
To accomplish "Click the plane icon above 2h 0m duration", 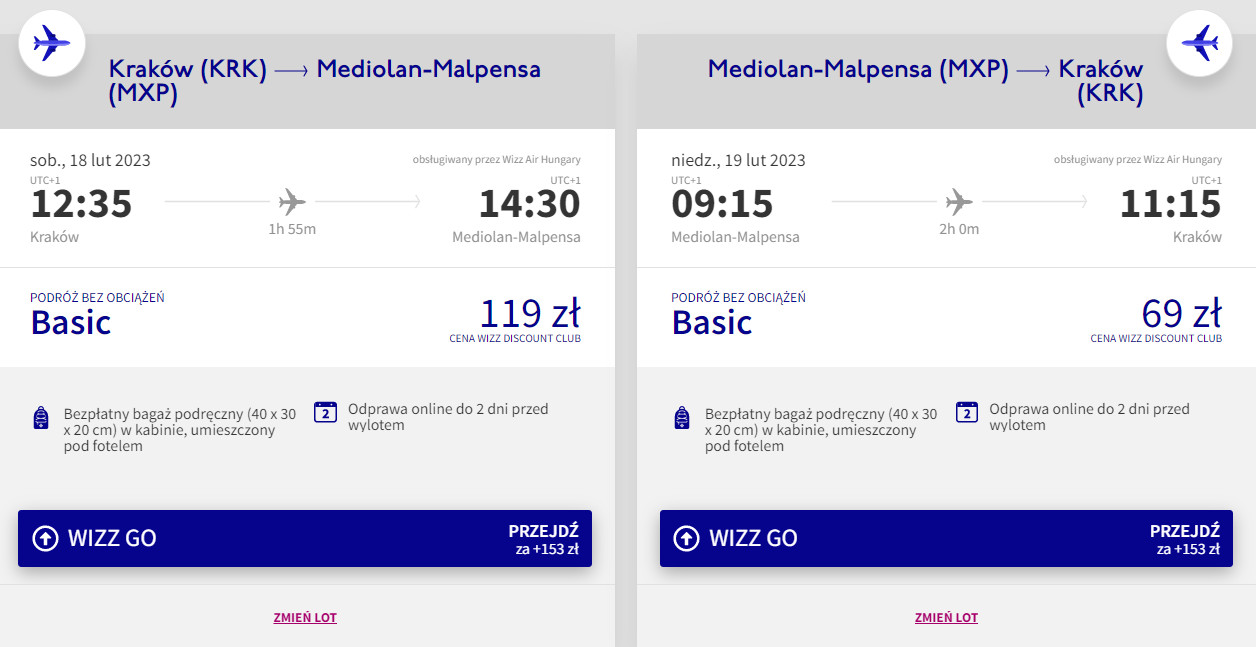I will click(x=959, y=203).
